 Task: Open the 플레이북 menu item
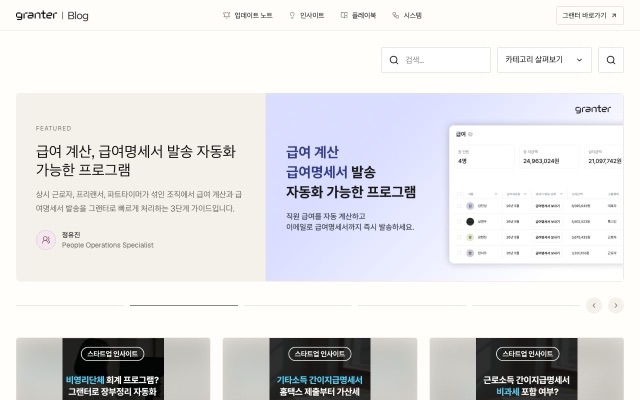tap(358, 16)
